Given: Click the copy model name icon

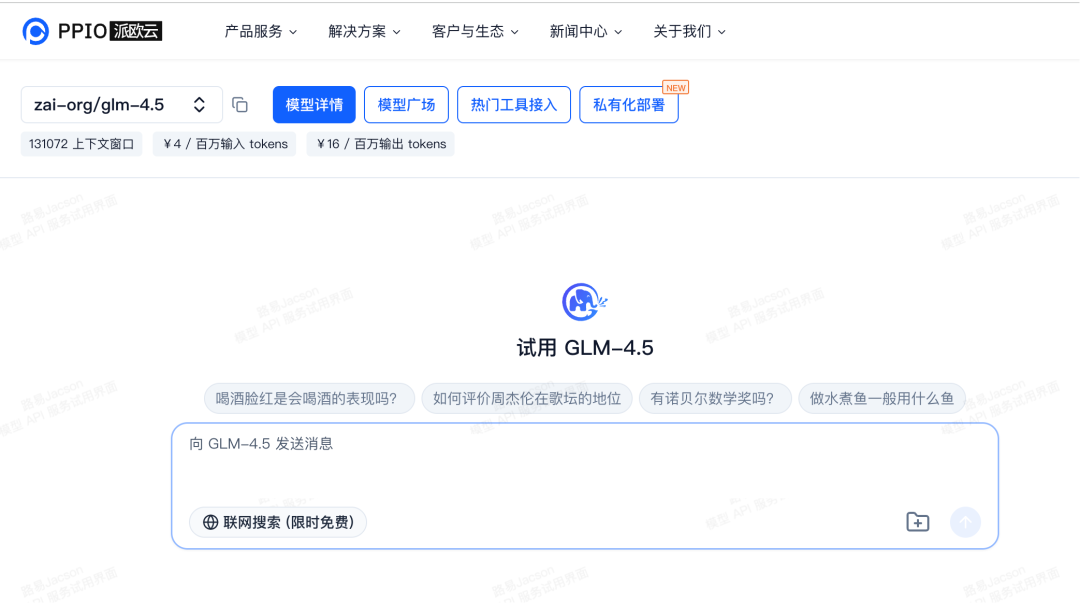Looking at the screenshot, I should [239, 104].
